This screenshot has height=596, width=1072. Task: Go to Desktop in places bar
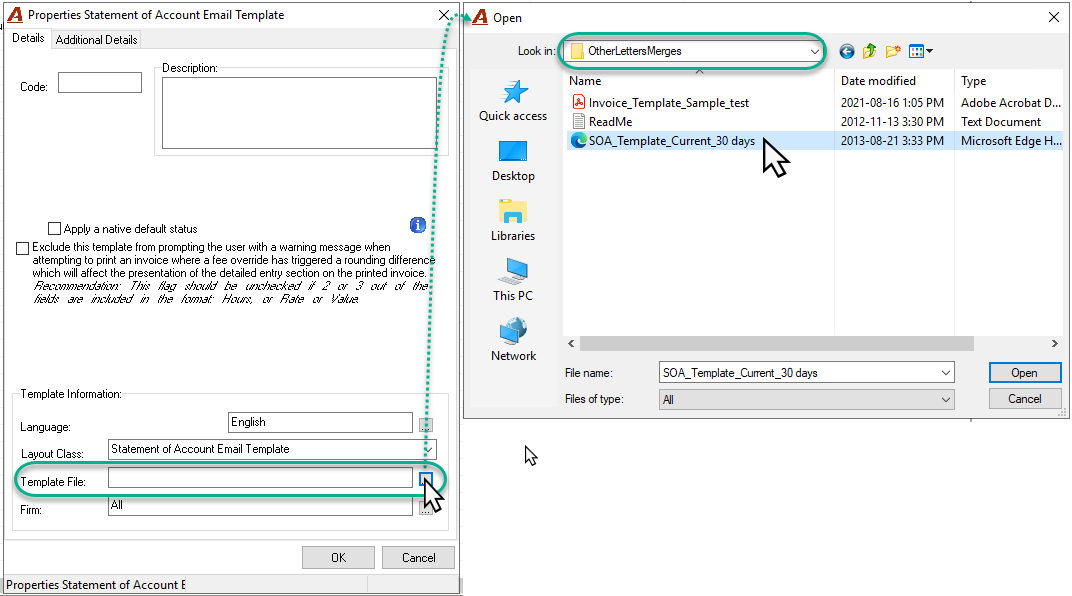click(x=513, y=161)
